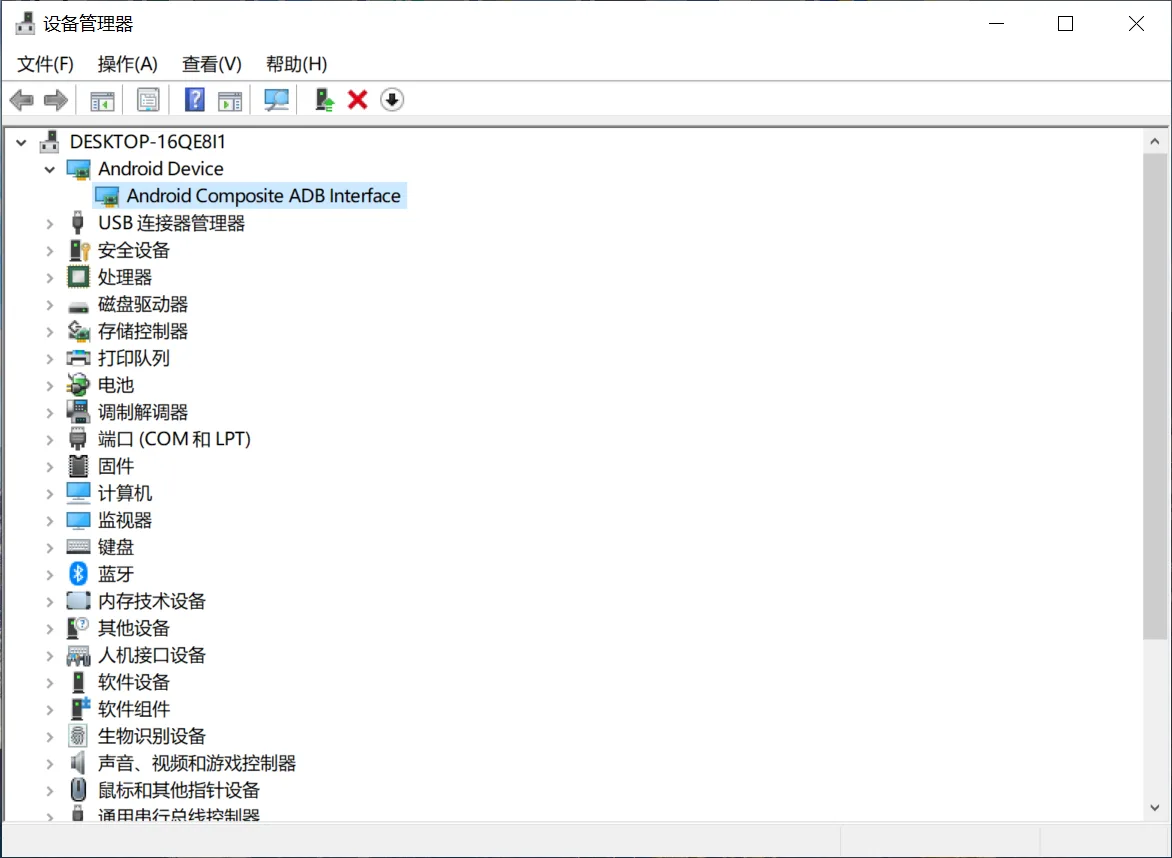This screenshot has width=1172, height=858.
Task: Click the action pane toolbar icon
Action: [229, 100]
